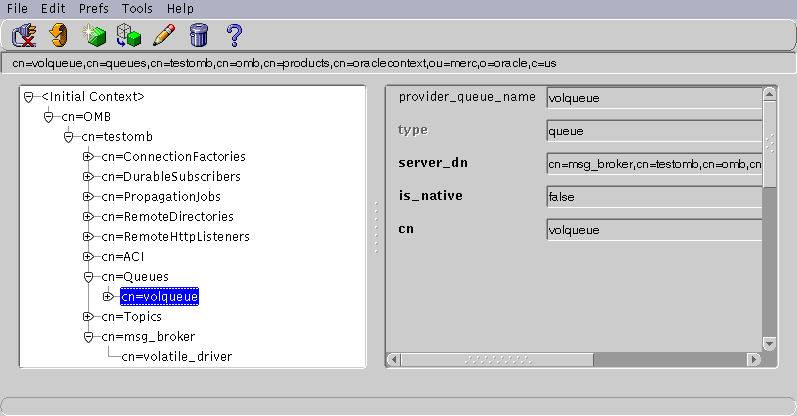Viewport: 797px width, 416px height.
Task: Open the Prefs menu
Action: [93, 8]
